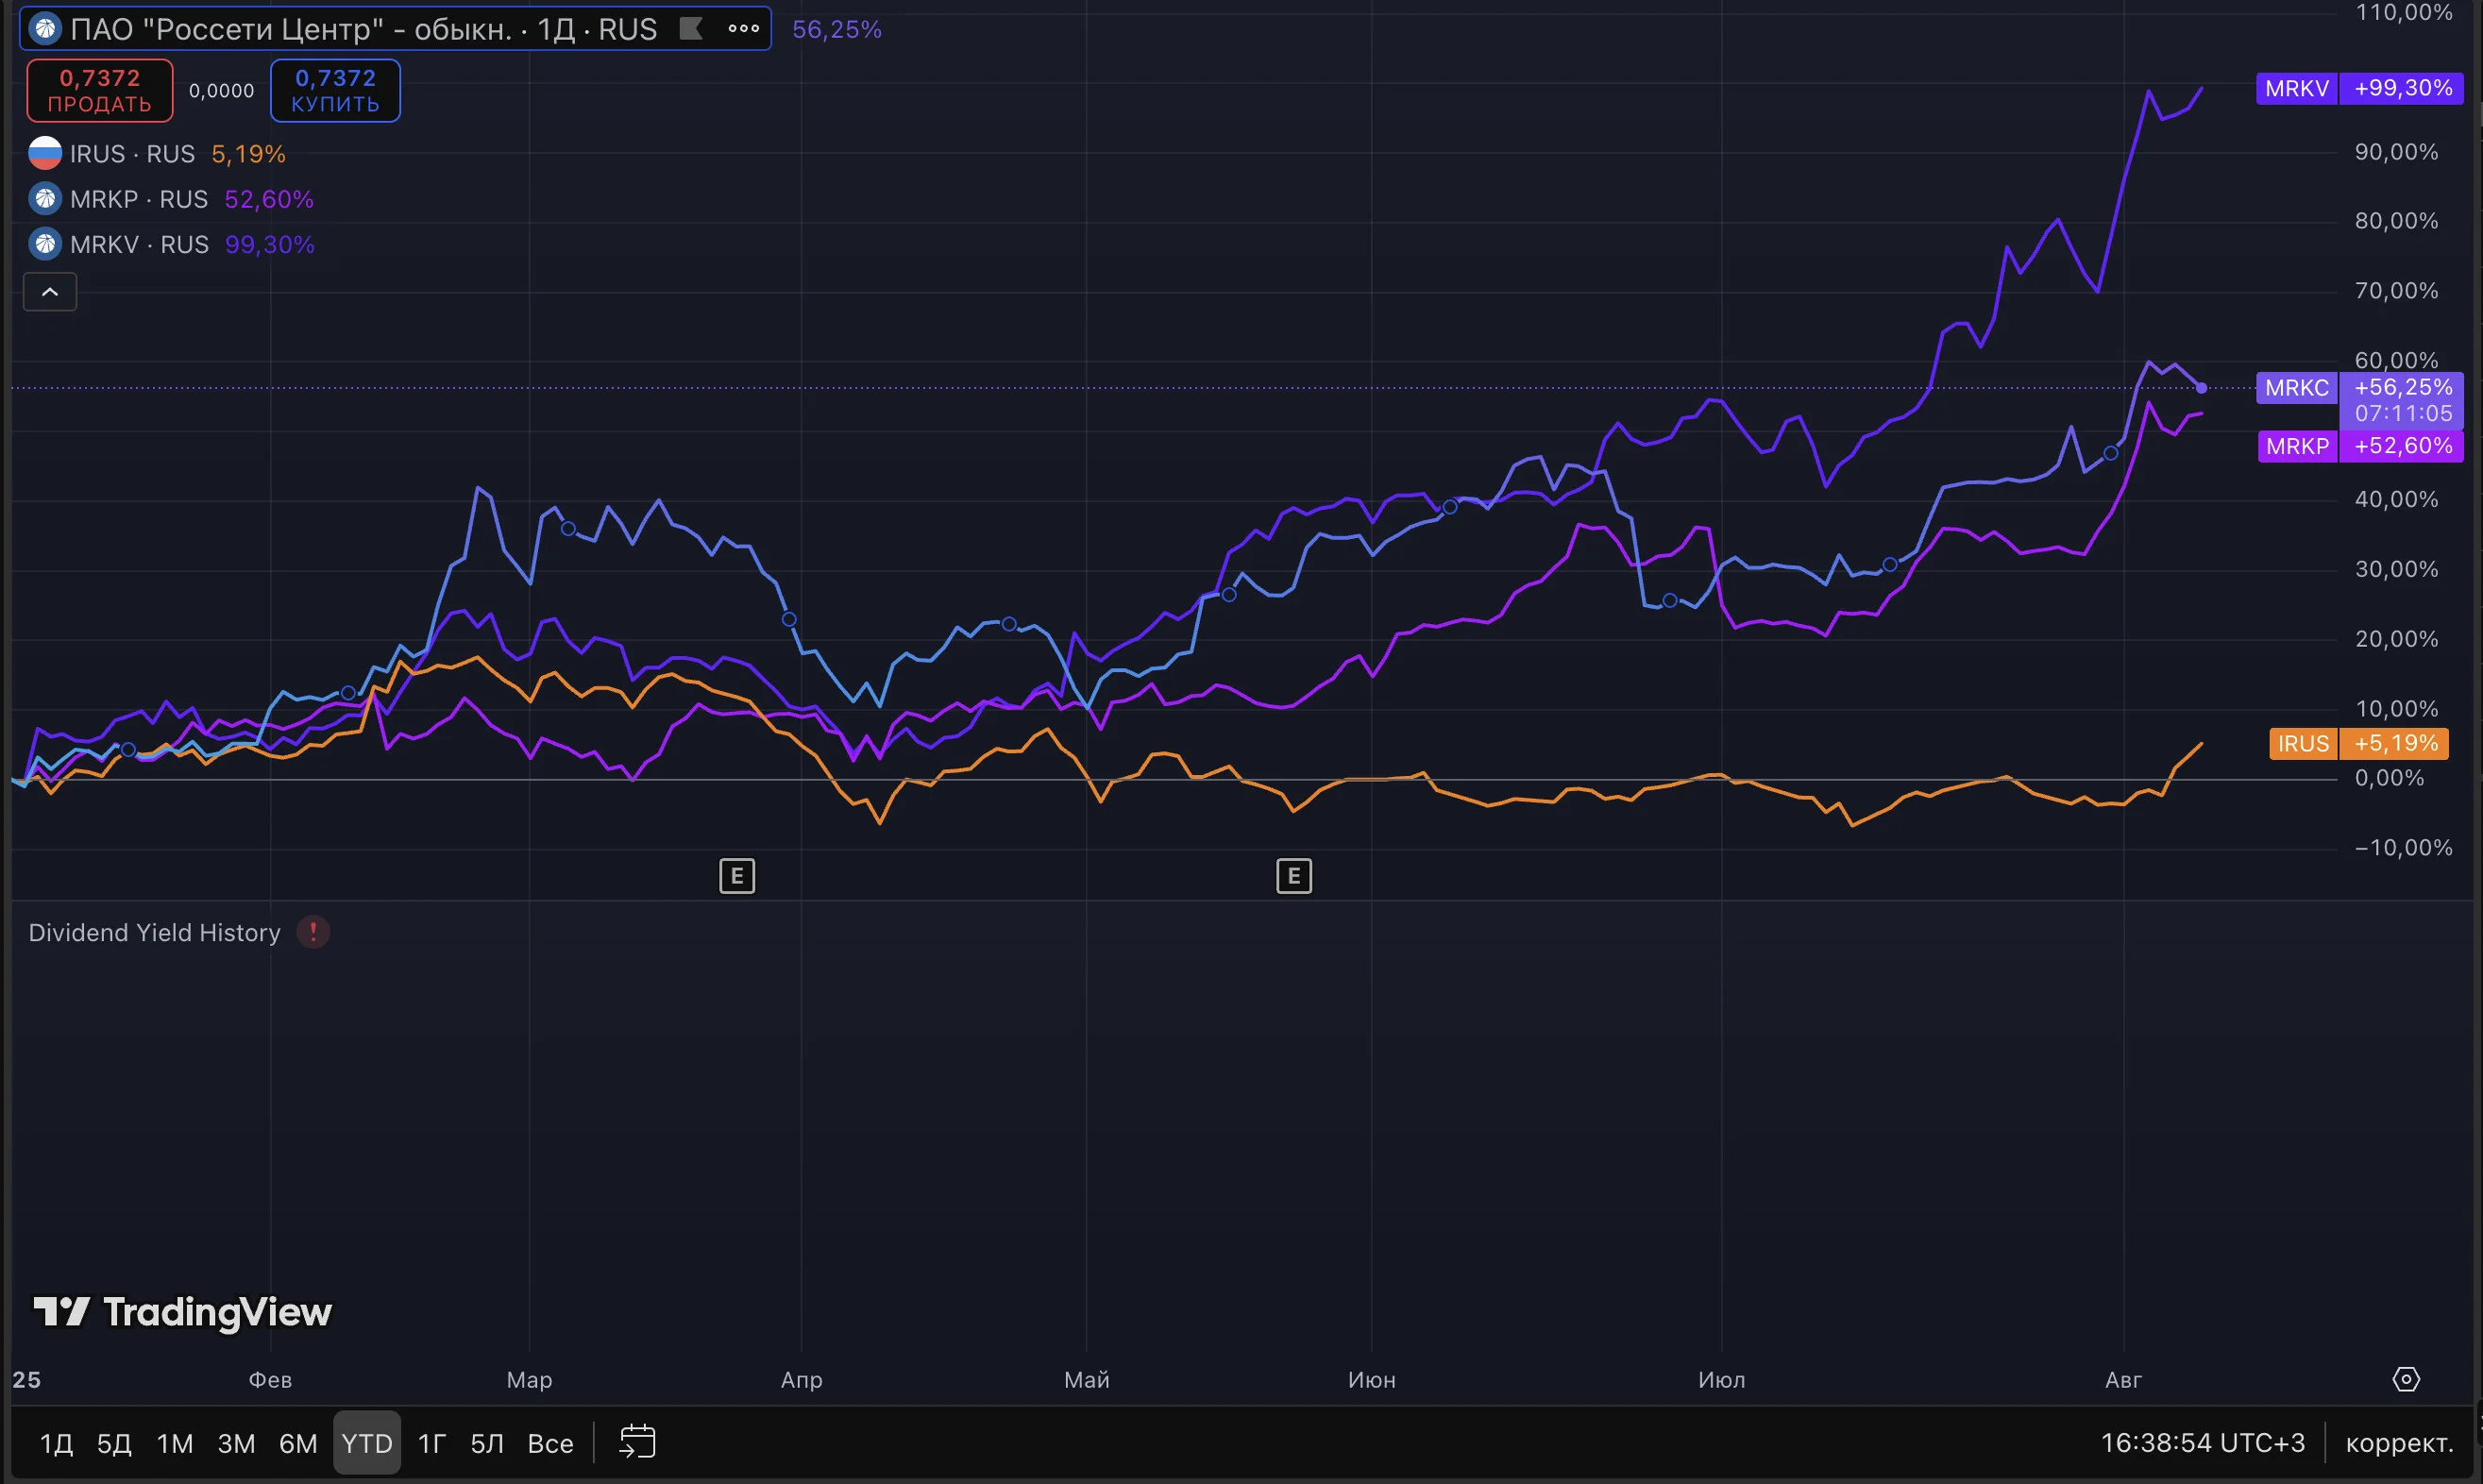Click the 56,25% value beside the symbol title
The height and width of the screenshot is (1484, 2483).
click(837, 29)
